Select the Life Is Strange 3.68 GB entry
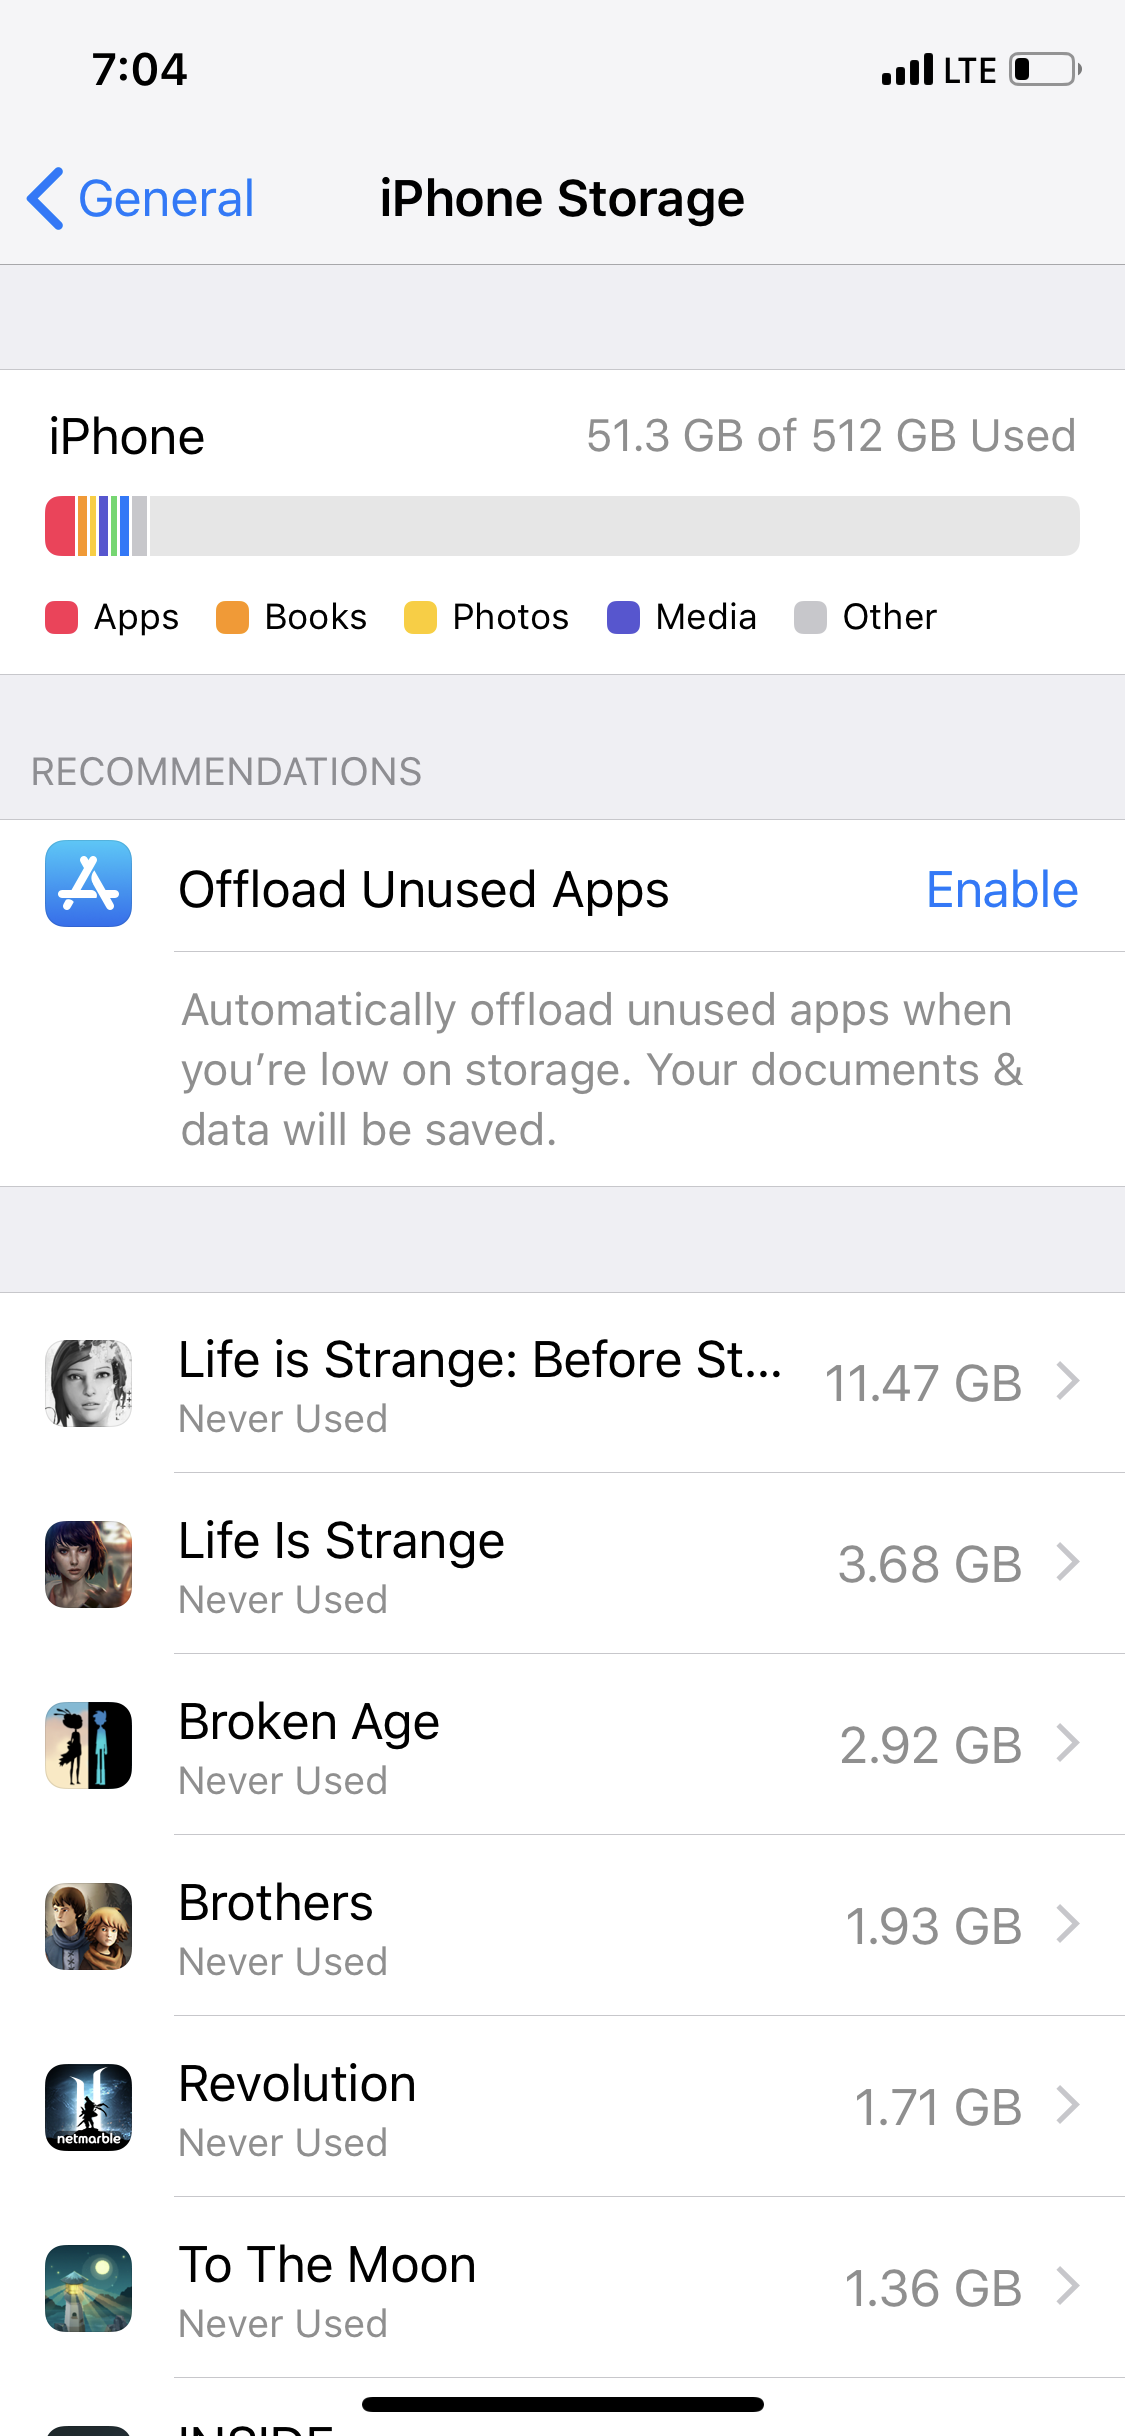Screen dimensions: 1125x2436 tap(562, 1564)
